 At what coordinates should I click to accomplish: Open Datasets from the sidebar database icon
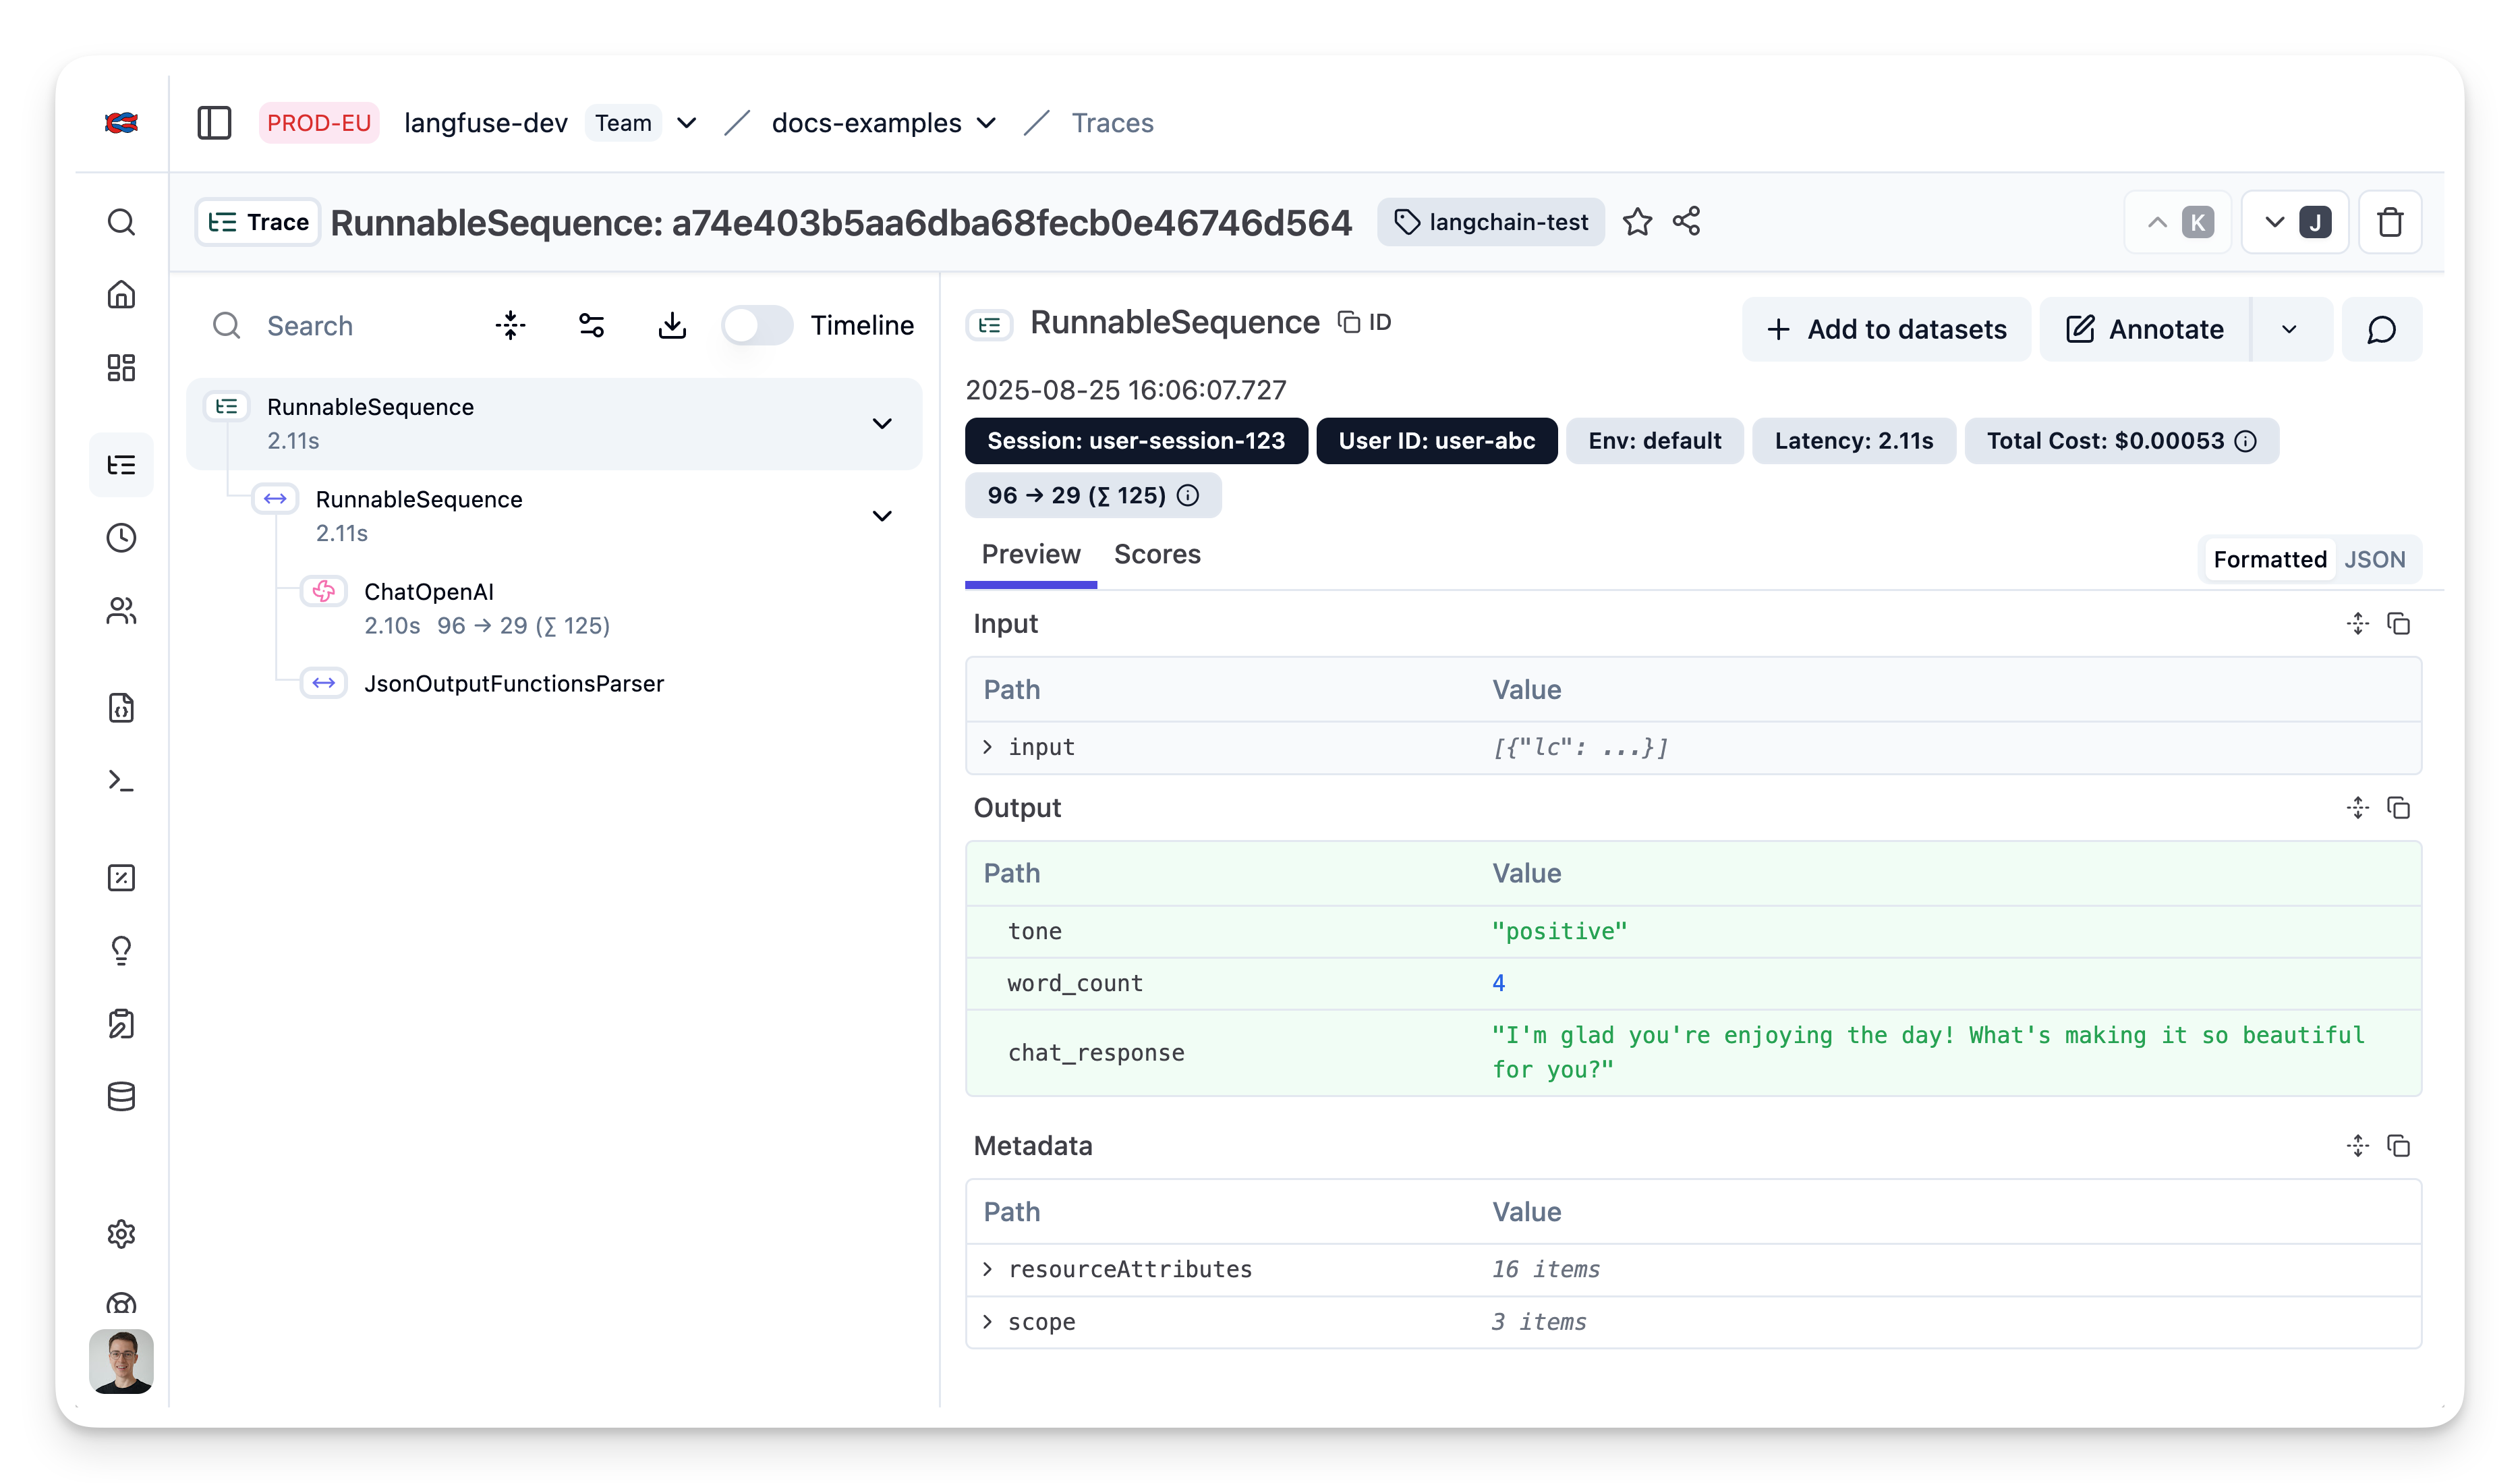coord(121,1096)
